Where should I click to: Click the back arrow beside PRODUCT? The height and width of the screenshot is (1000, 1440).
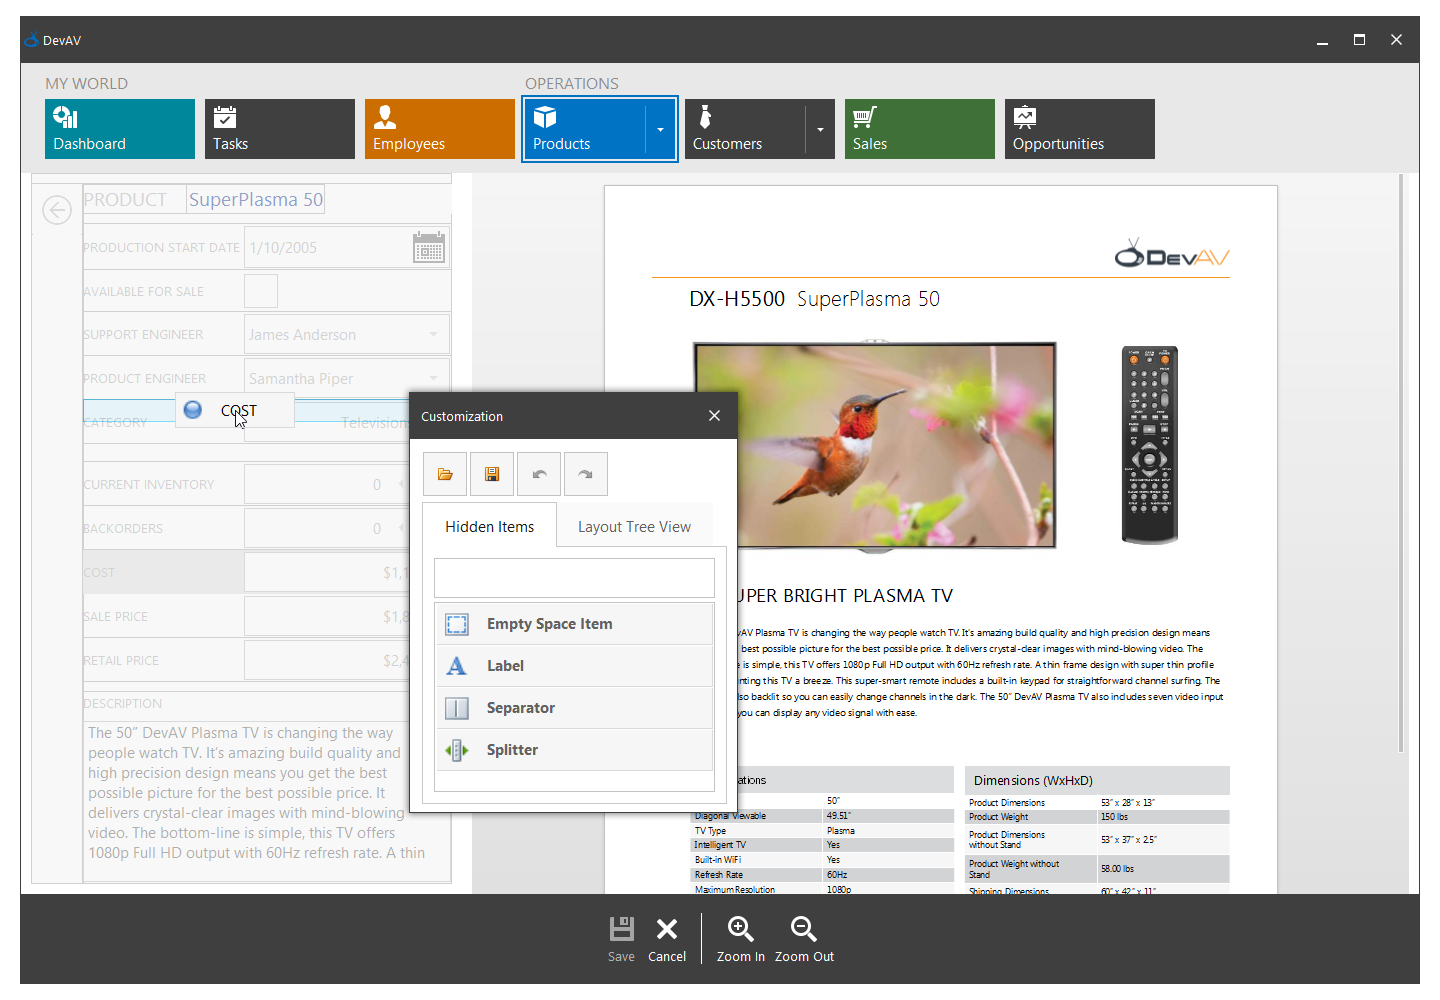57,210
